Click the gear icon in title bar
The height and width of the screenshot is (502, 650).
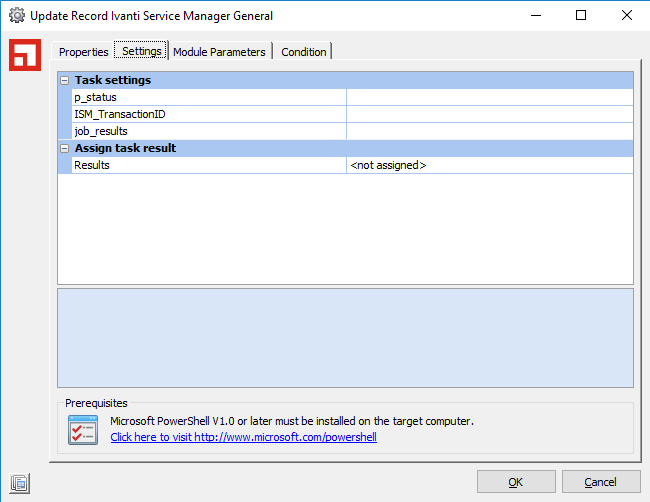(x=17, y=15)
